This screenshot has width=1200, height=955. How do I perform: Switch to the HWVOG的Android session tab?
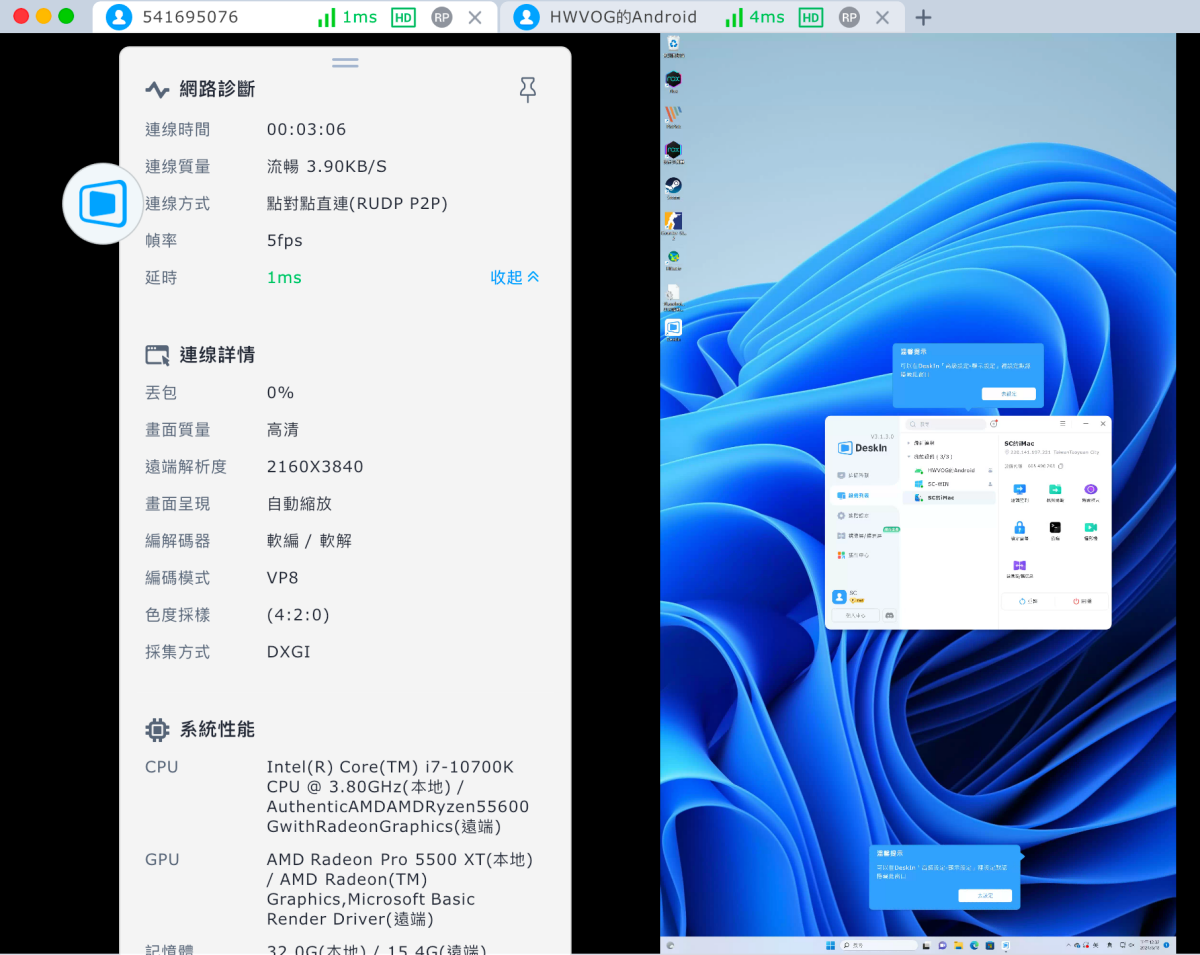[622, 18]
